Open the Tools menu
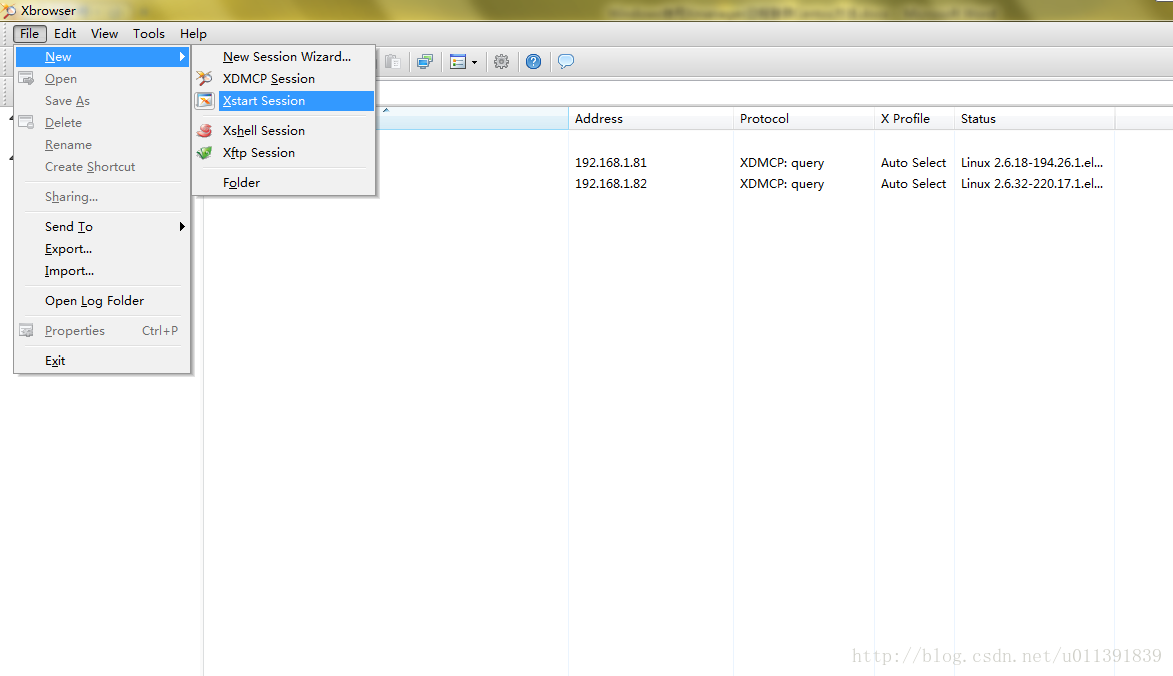Screen dimensions: 1173x676 (x=149, y=34)
